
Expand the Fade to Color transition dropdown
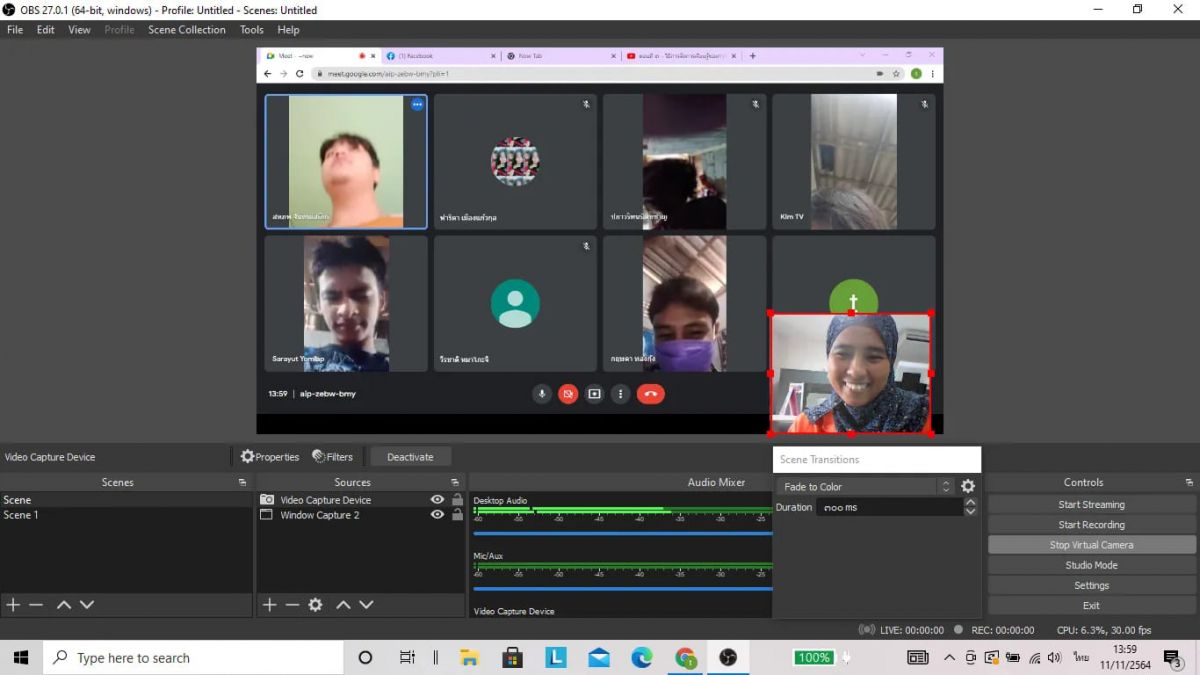[x=865, y=487]
